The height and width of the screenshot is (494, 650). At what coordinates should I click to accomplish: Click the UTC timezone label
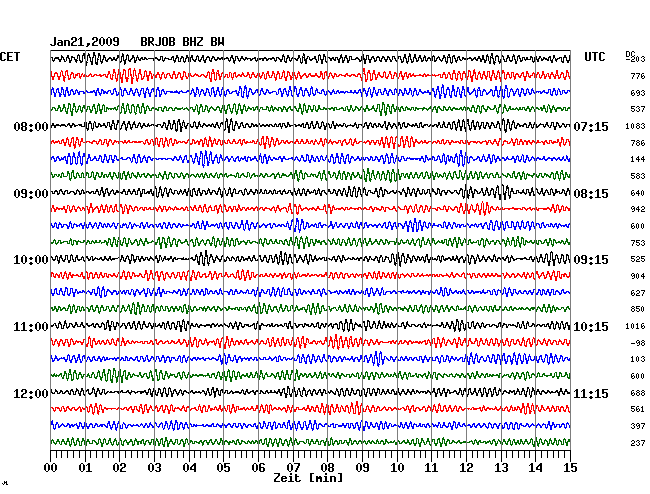594,57
